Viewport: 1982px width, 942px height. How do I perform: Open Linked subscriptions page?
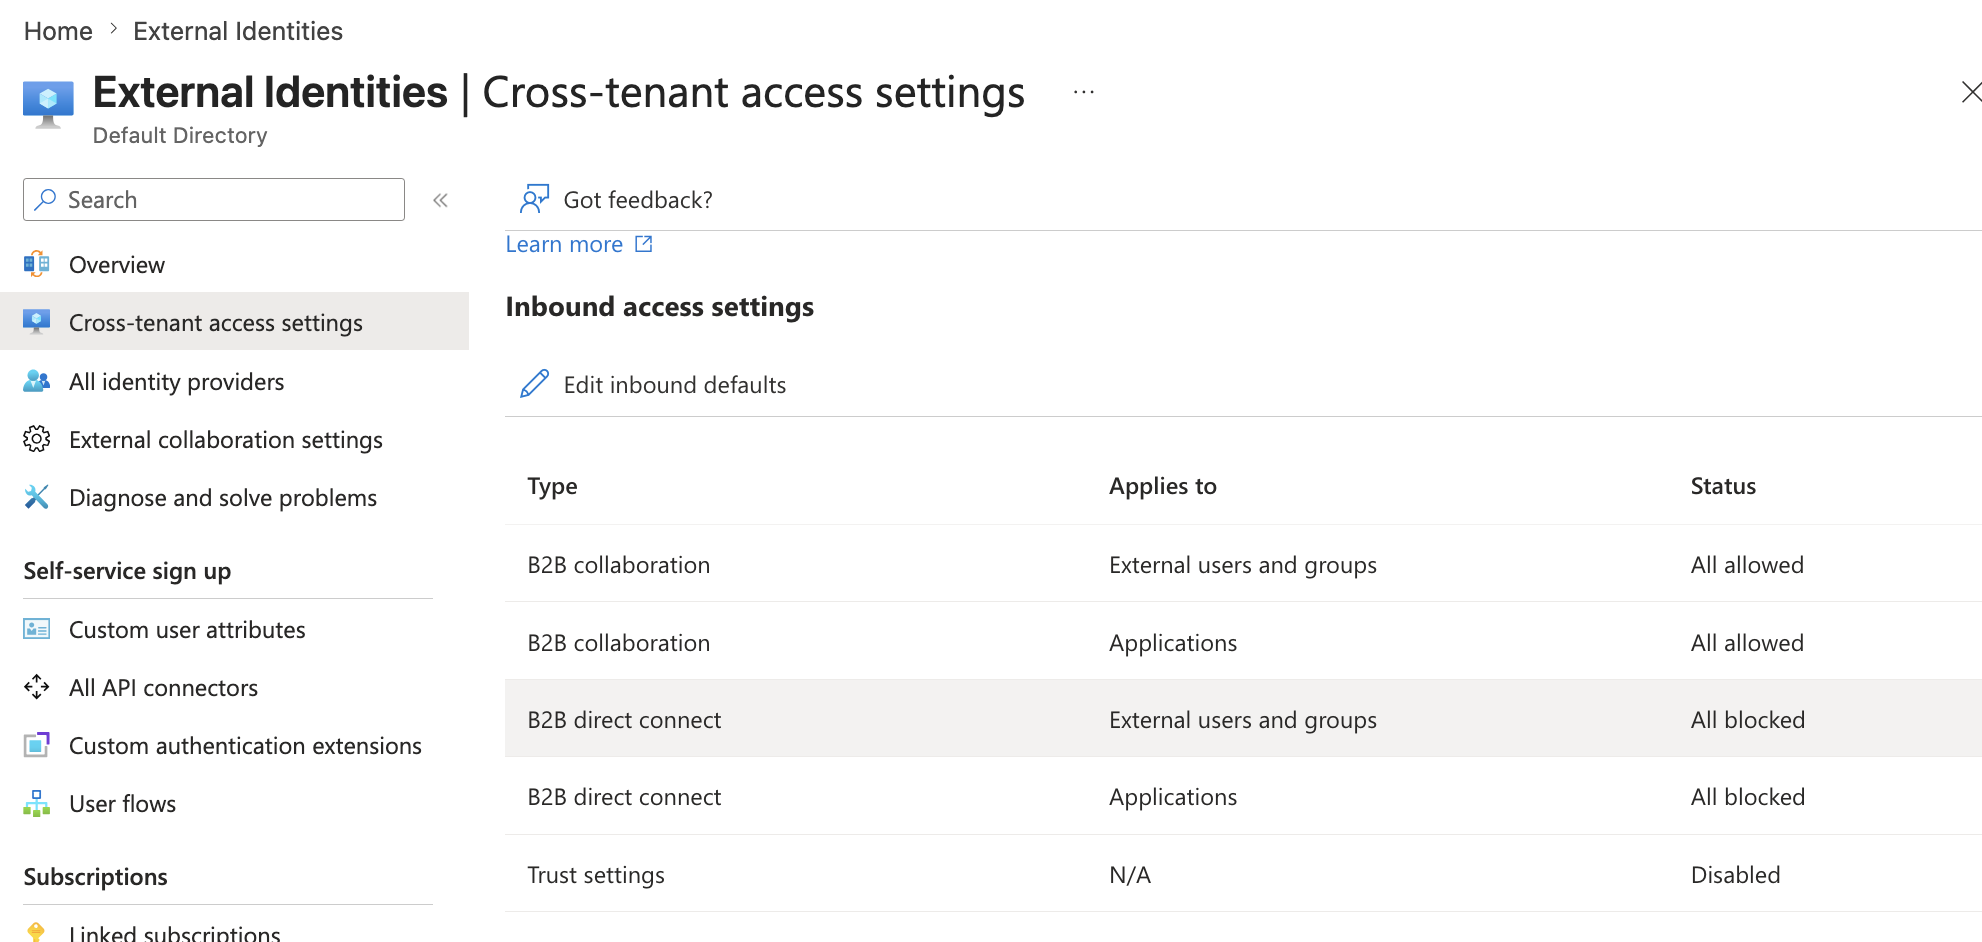tap(175, 932)
